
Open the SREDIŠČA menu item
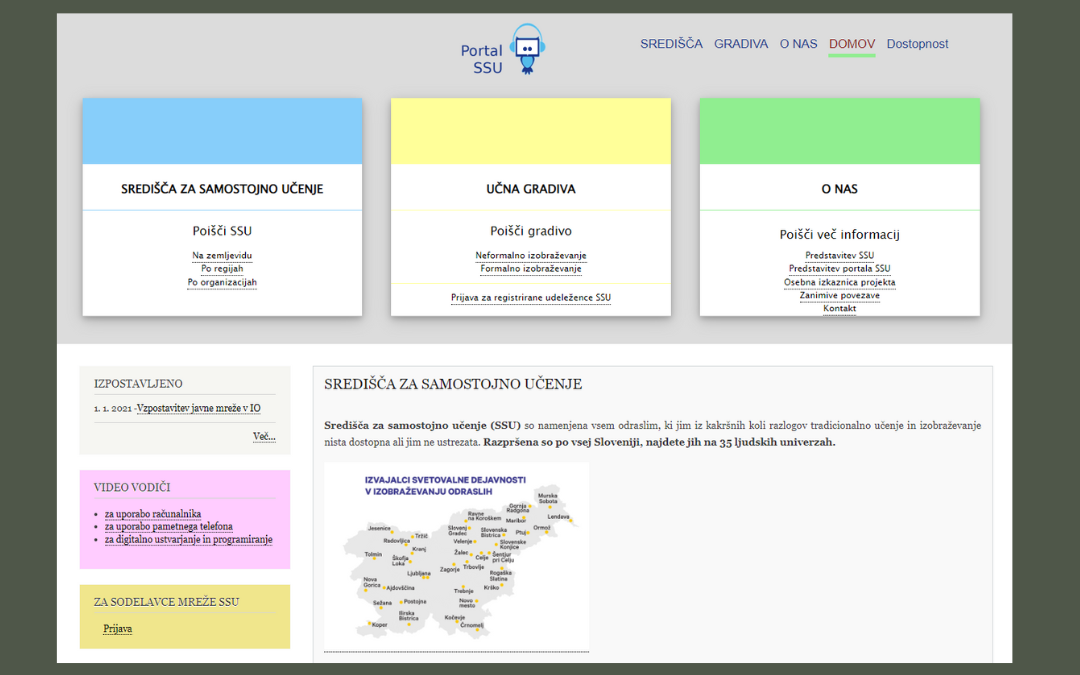671,44
